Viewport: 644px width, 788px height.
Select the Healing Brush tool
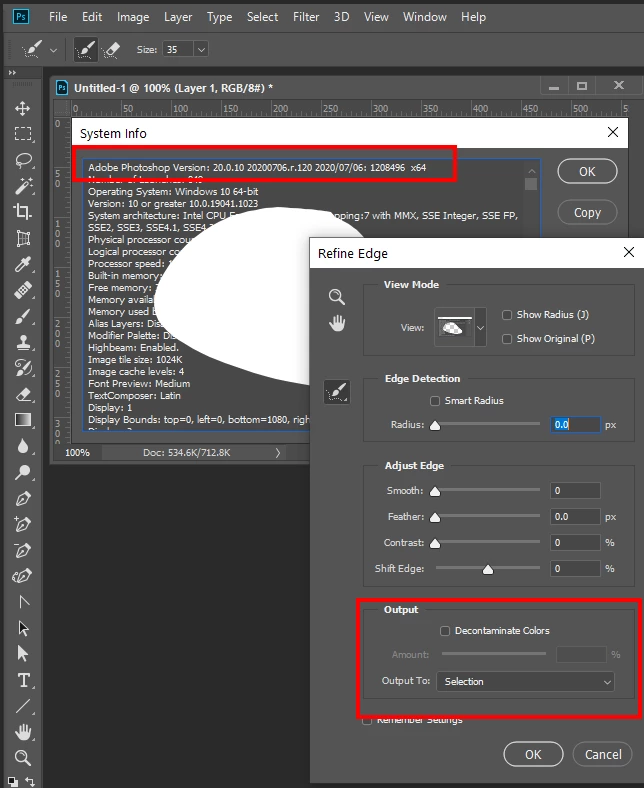[23, 290]
